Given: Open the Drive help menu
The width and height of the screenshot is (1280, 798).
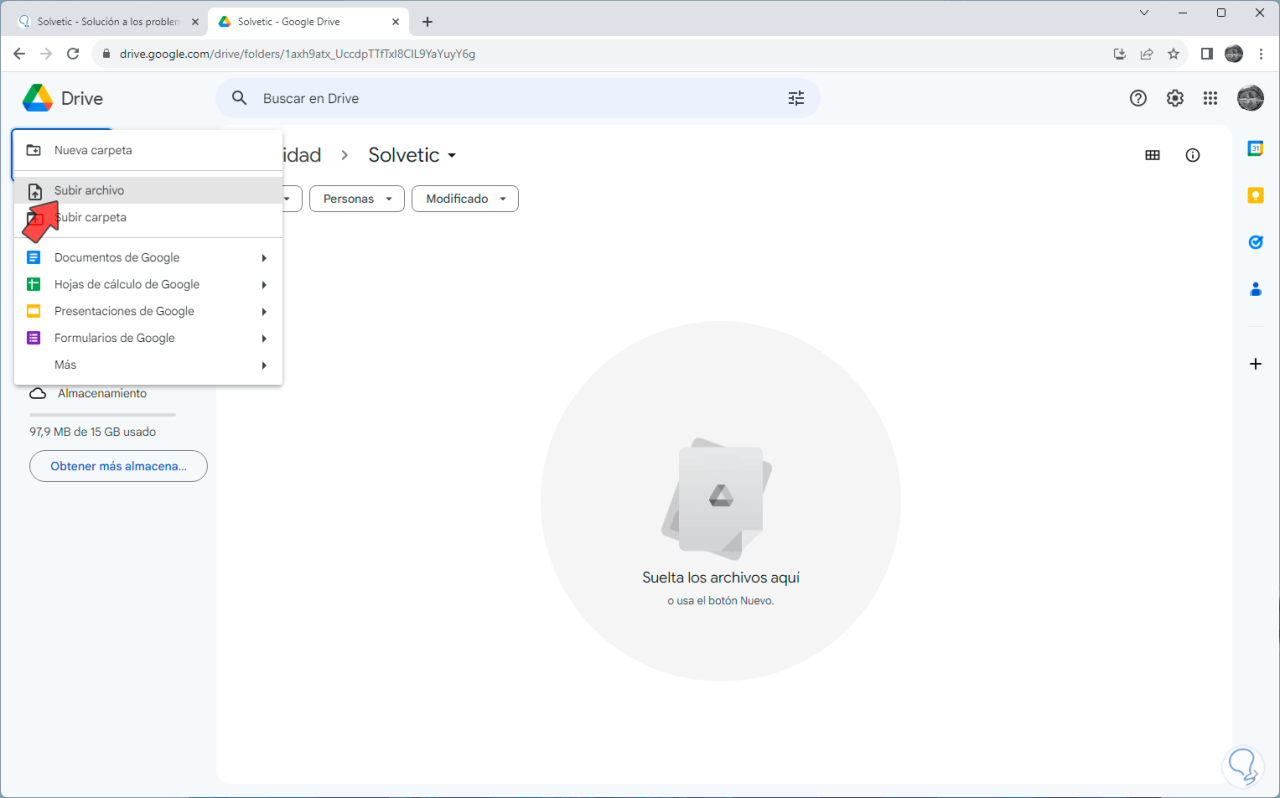Looking at the screenshot, I should click(1138, 98).
